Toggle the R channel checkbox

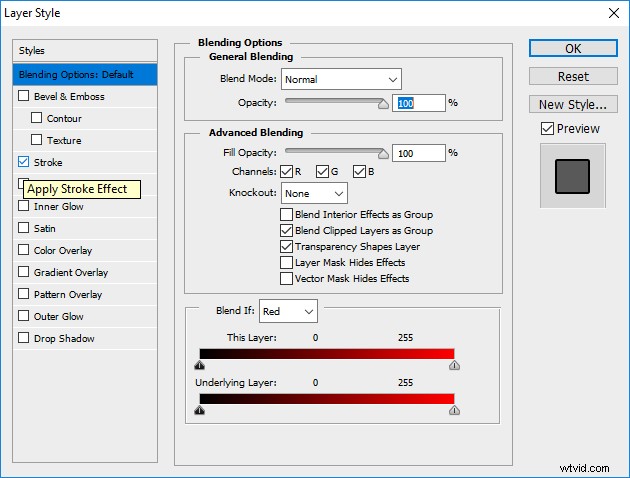tap(286, 172)
